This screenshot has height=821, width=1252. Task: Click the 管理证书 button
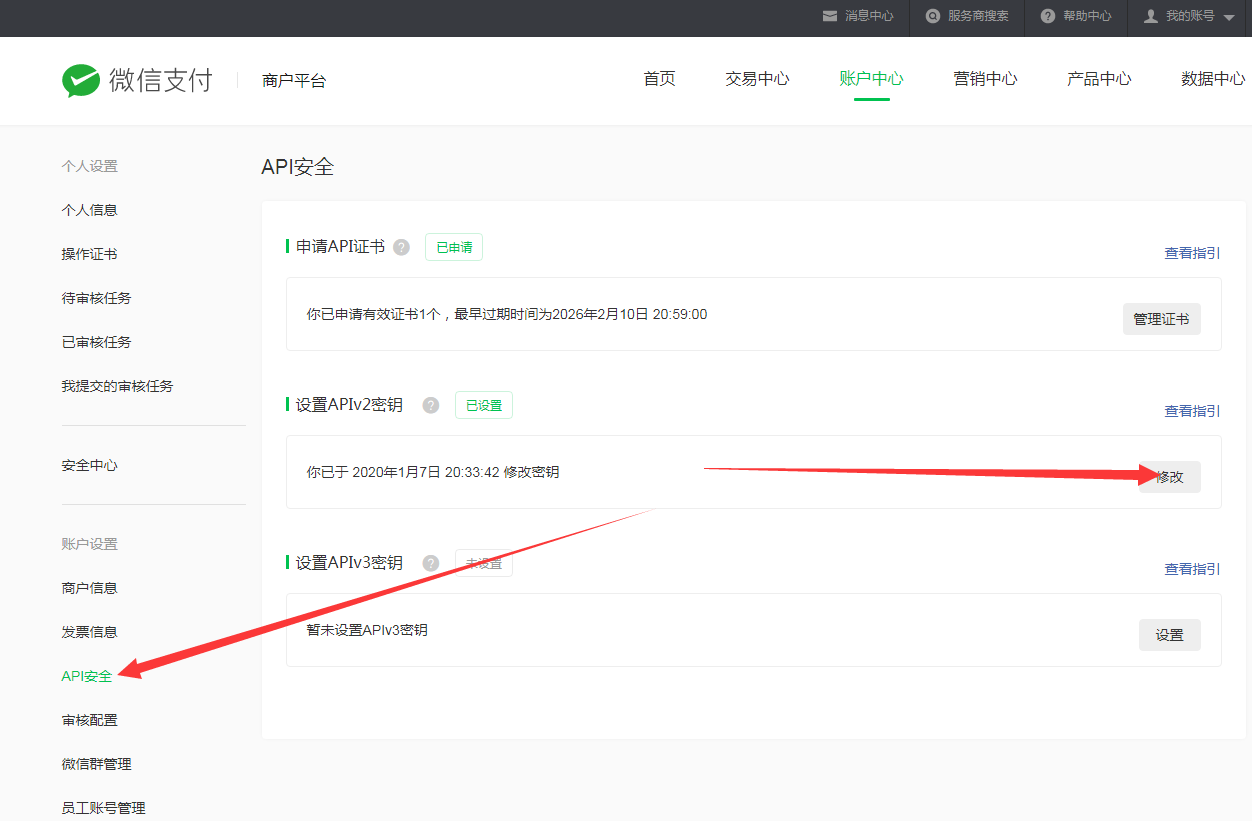point(1161,319)
